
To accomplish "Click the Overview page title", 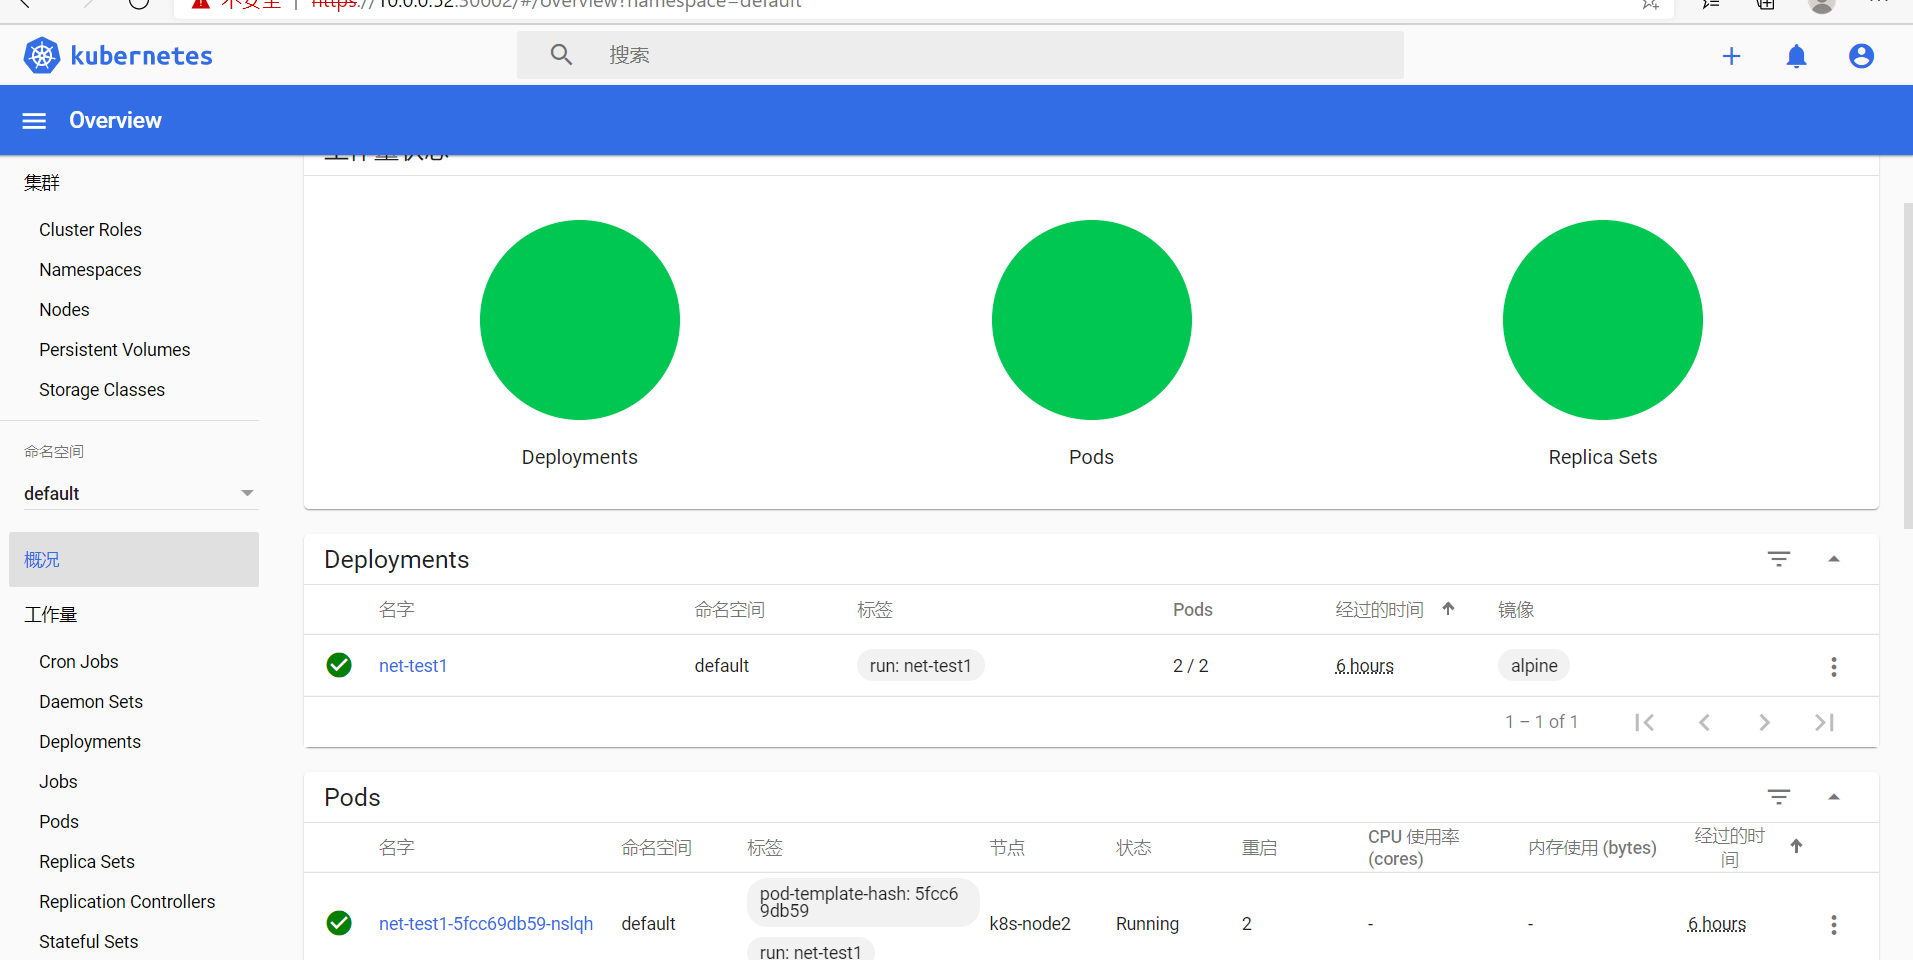I will (115, 120).
